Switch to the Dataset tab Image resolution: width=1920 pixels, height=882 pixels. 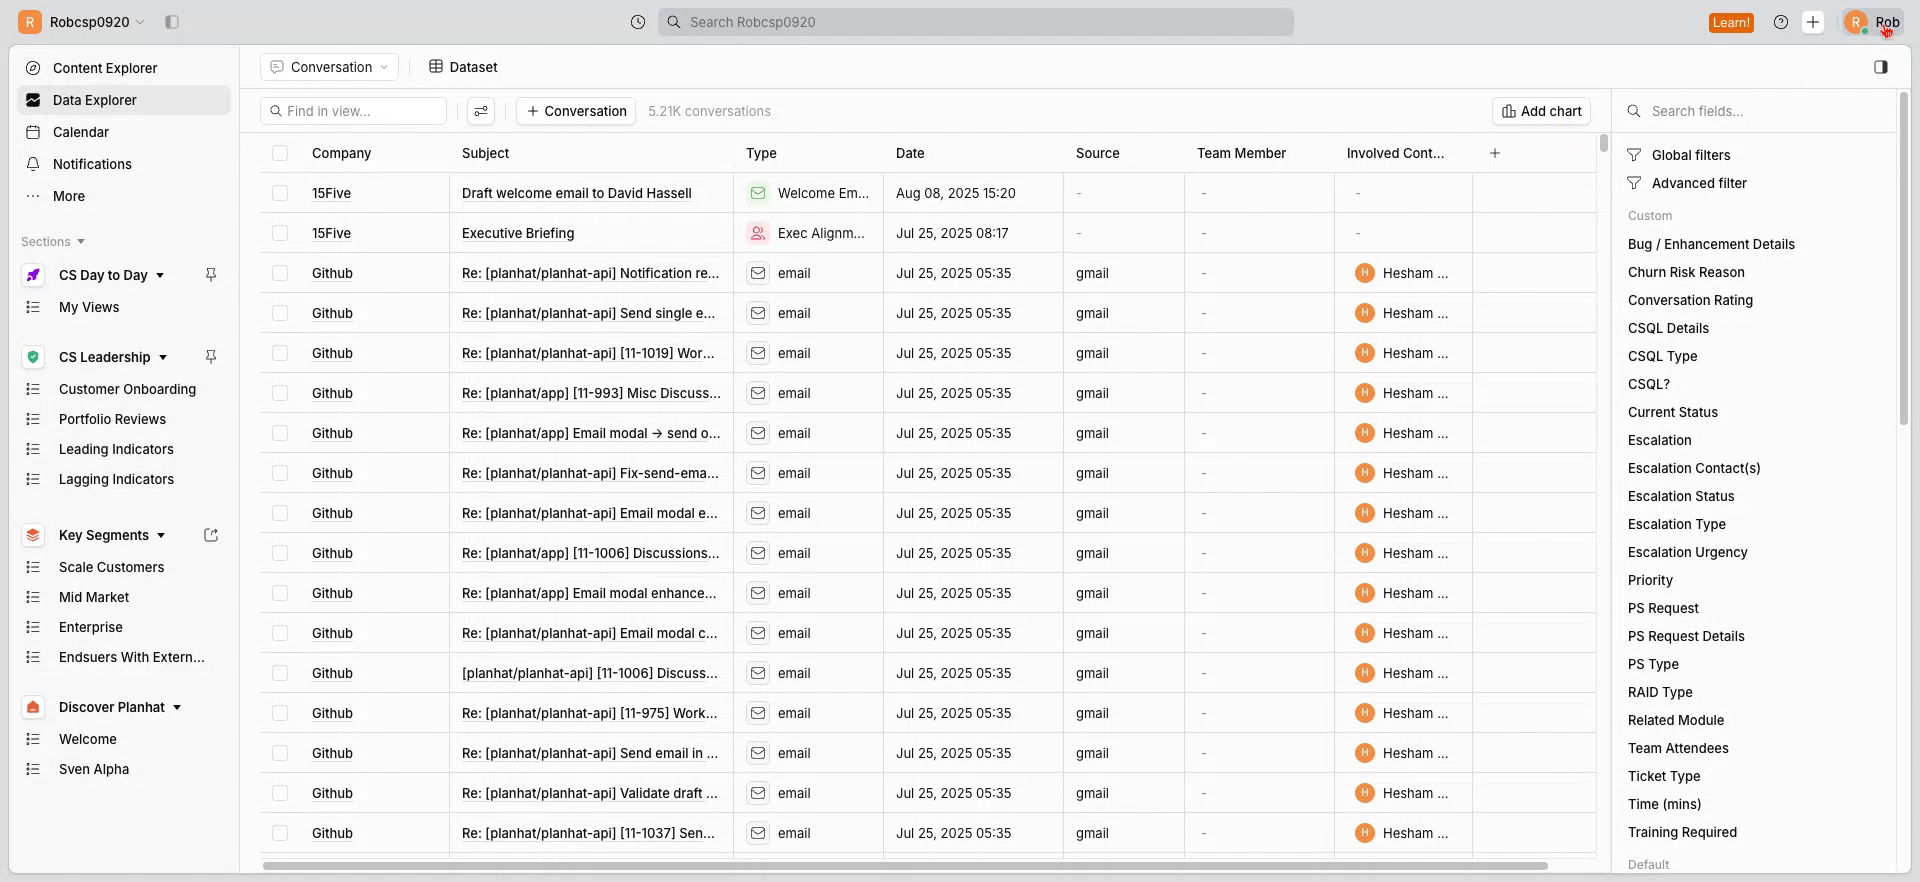463,67
